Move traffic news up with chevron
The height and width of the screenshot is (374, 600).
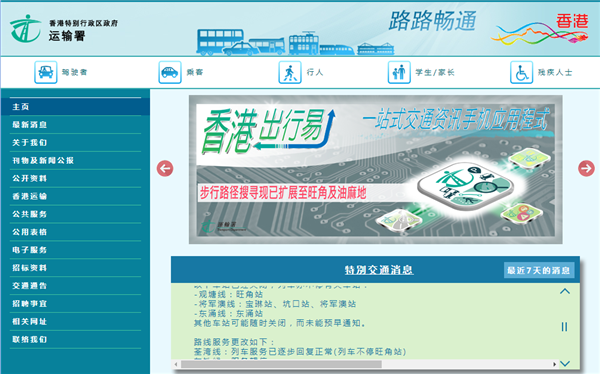[x=565, y=291]
